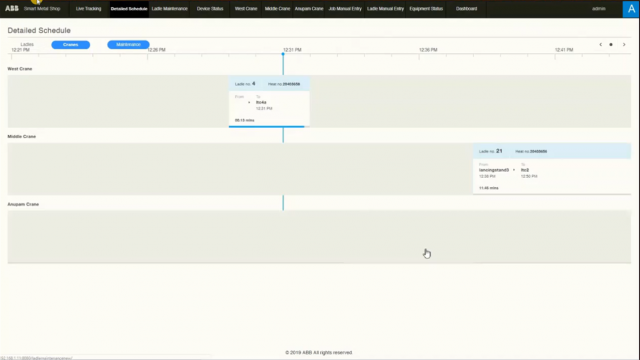Viewport: 640px width, 360px height.
Task: Open the Equipment Status page
Action: click(426, 9)
